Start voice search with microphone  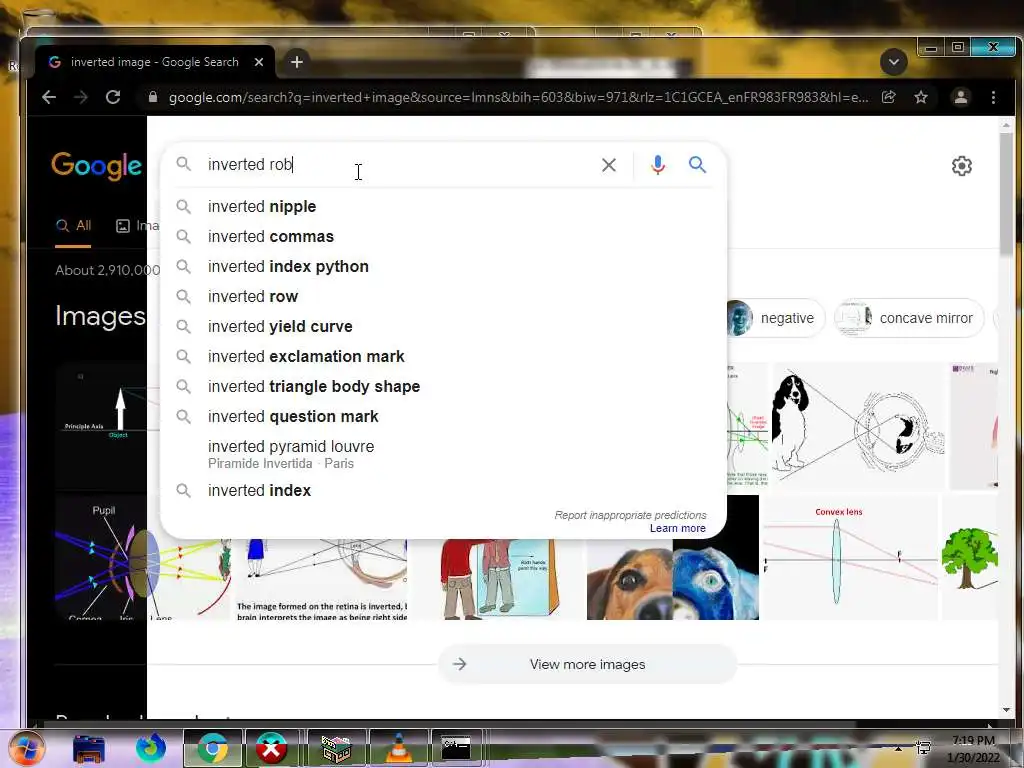(658, 165)
